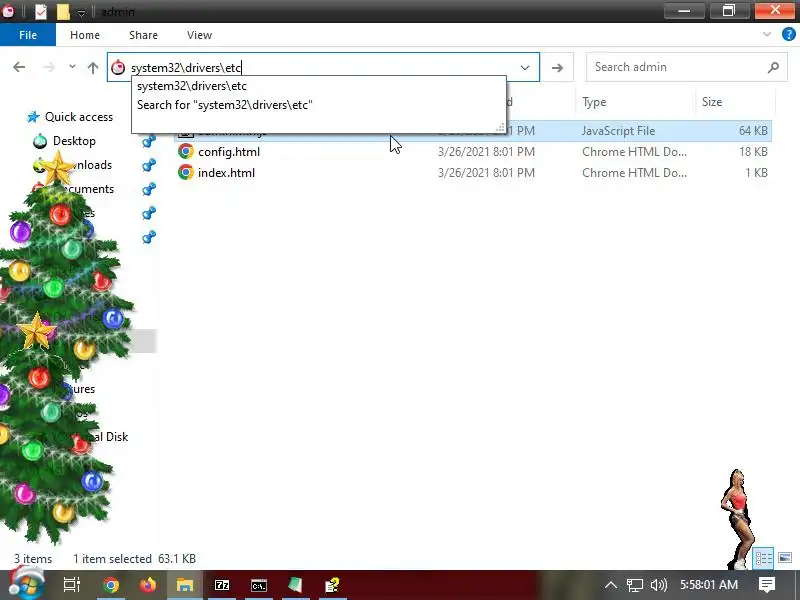Screen dimensions: 800x600
Task: Open the Help question mark icon
Action: [x=788, y=35]
